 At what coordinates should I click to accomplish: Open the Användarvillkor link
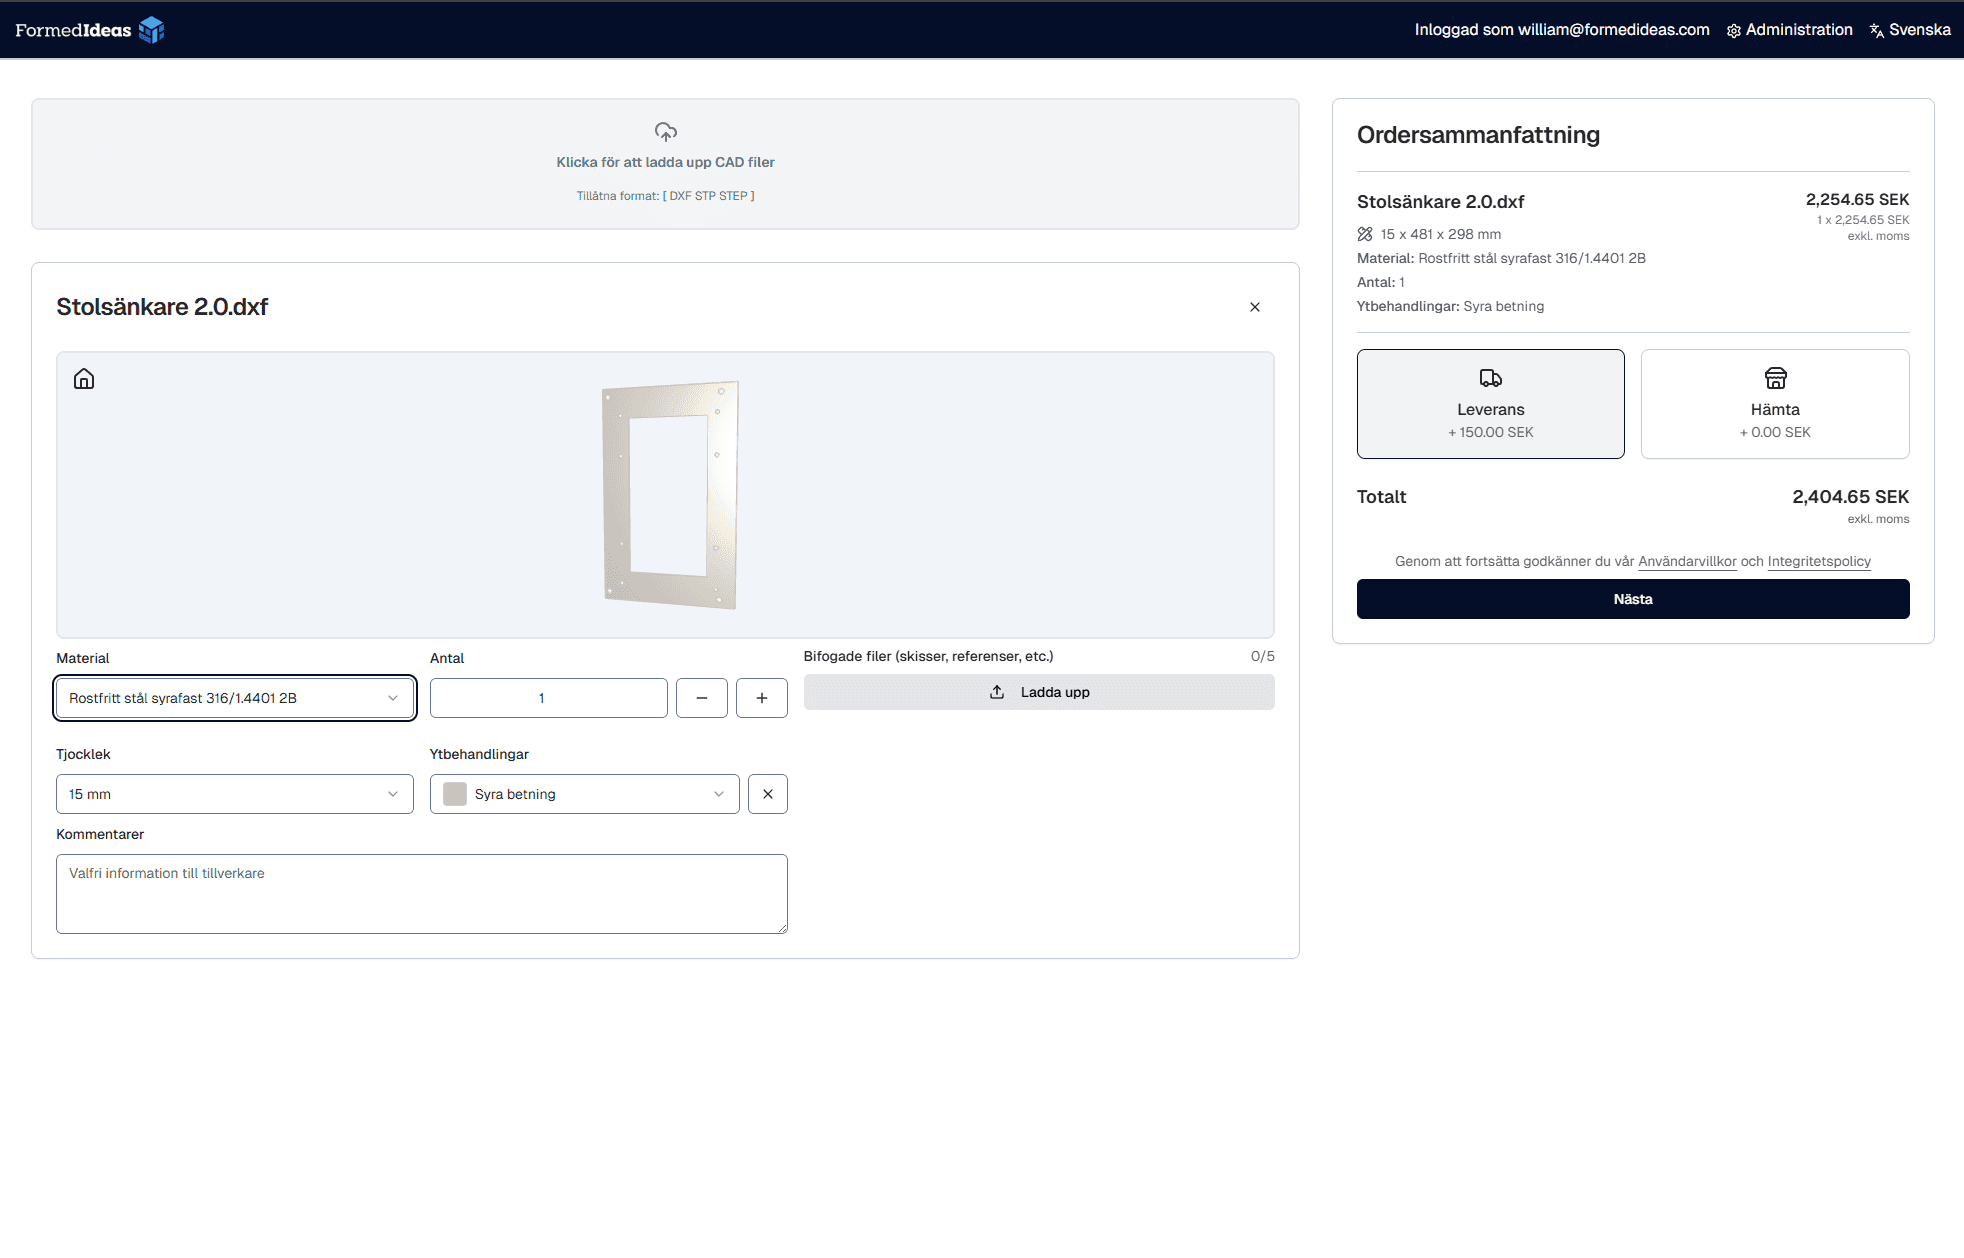coord(1686,562)
